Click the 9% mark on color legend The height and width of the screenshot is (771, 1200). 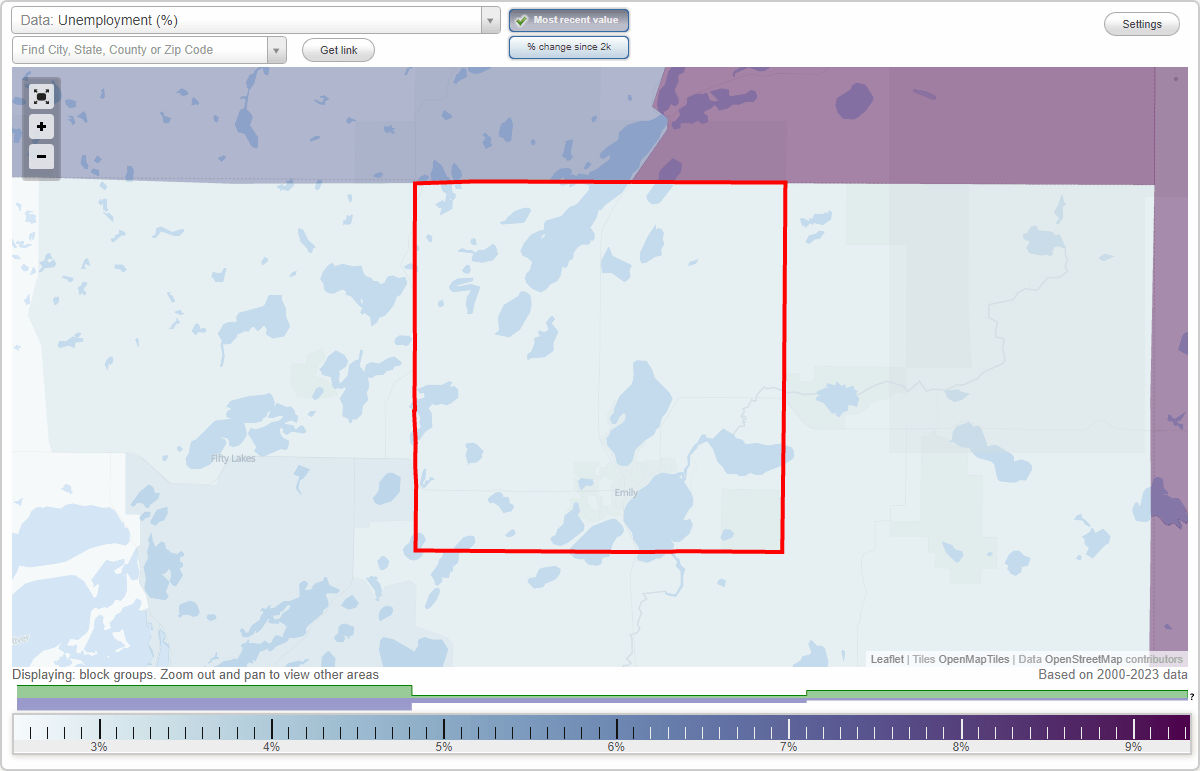(1133, 747)
